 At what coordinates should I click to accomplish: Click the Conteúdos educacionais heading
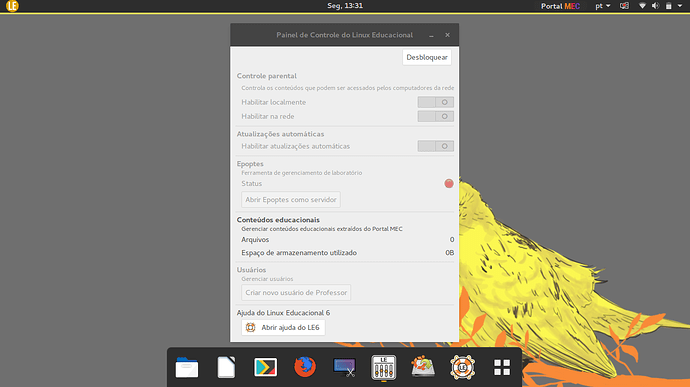click(278, 220)
